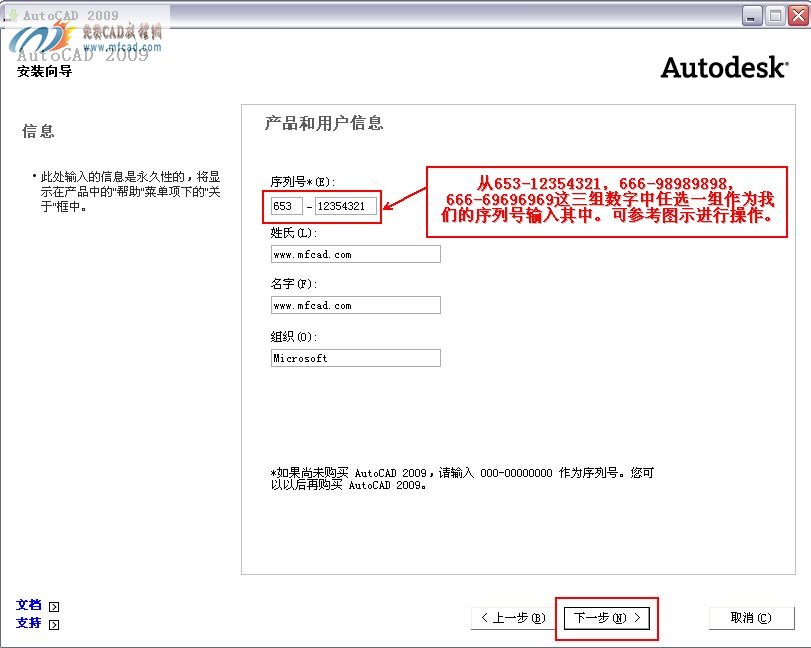Close the AutoCAD 2009 installer window
This screenshot has width=811, height=648.
798,16
